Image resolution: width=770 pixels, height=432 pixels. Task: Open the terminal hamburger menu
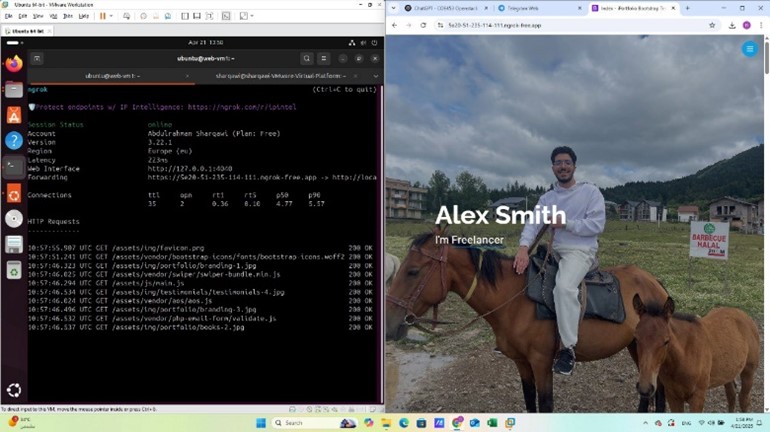point(327,59)
